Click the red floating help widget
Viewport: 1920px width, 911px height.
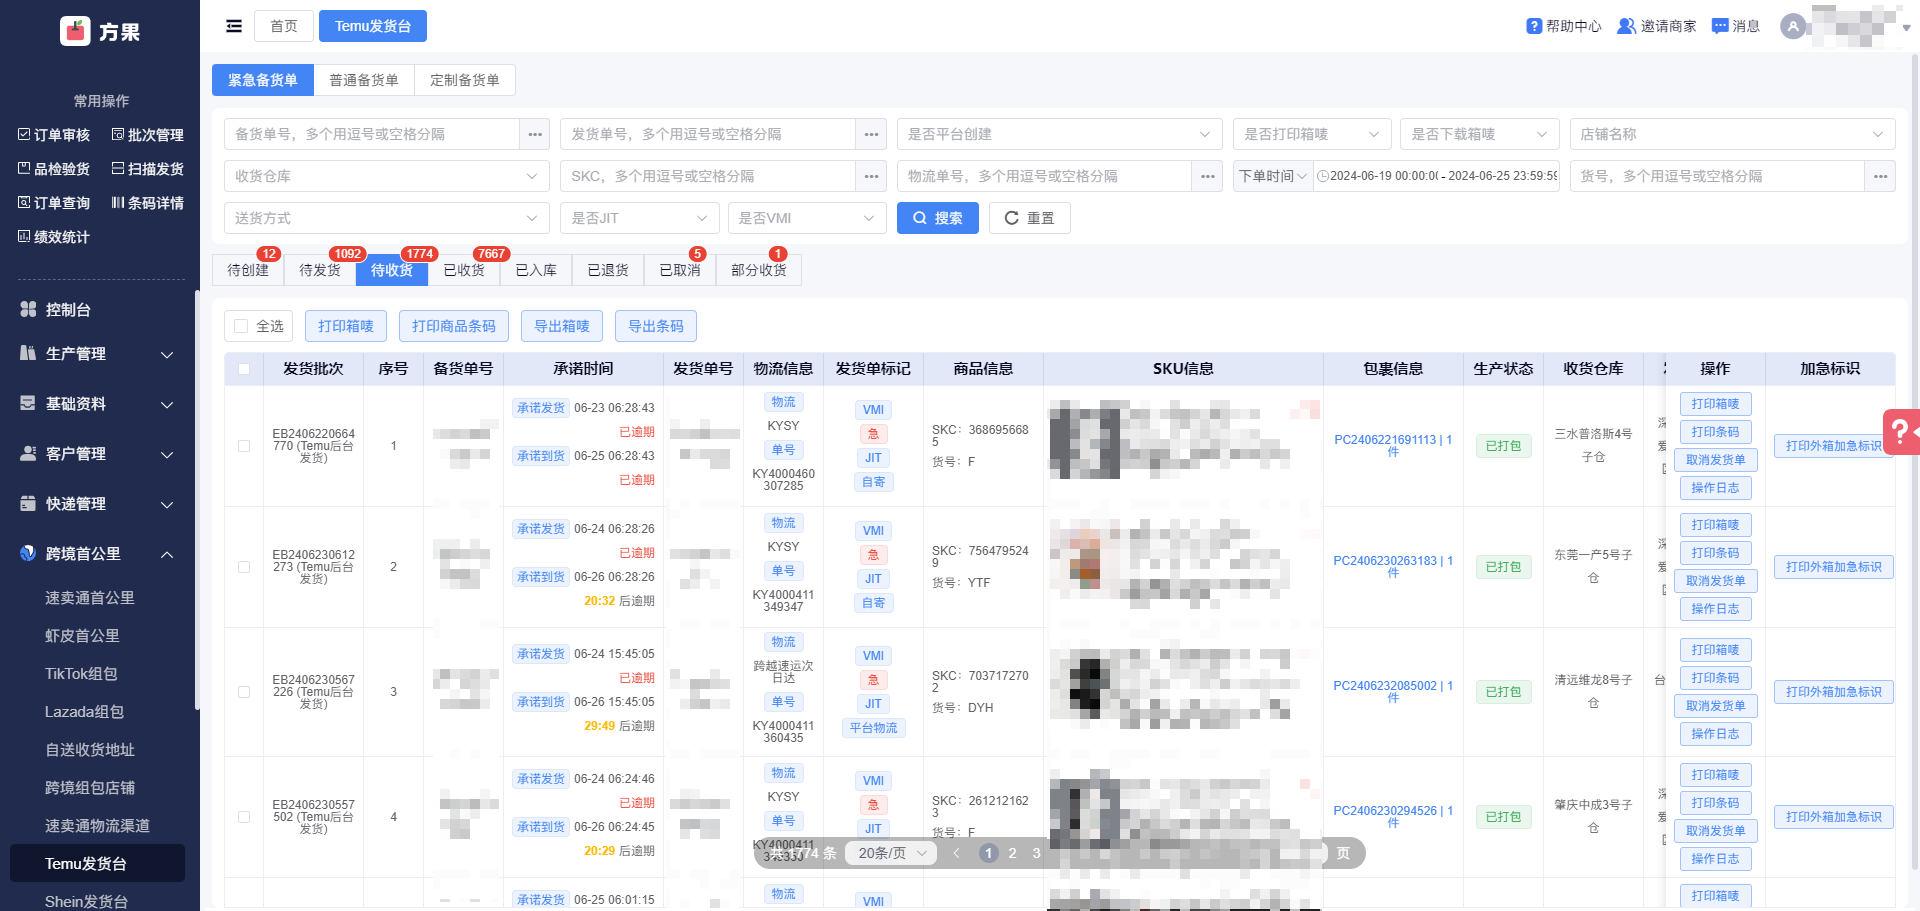[x=1901, y=432]
